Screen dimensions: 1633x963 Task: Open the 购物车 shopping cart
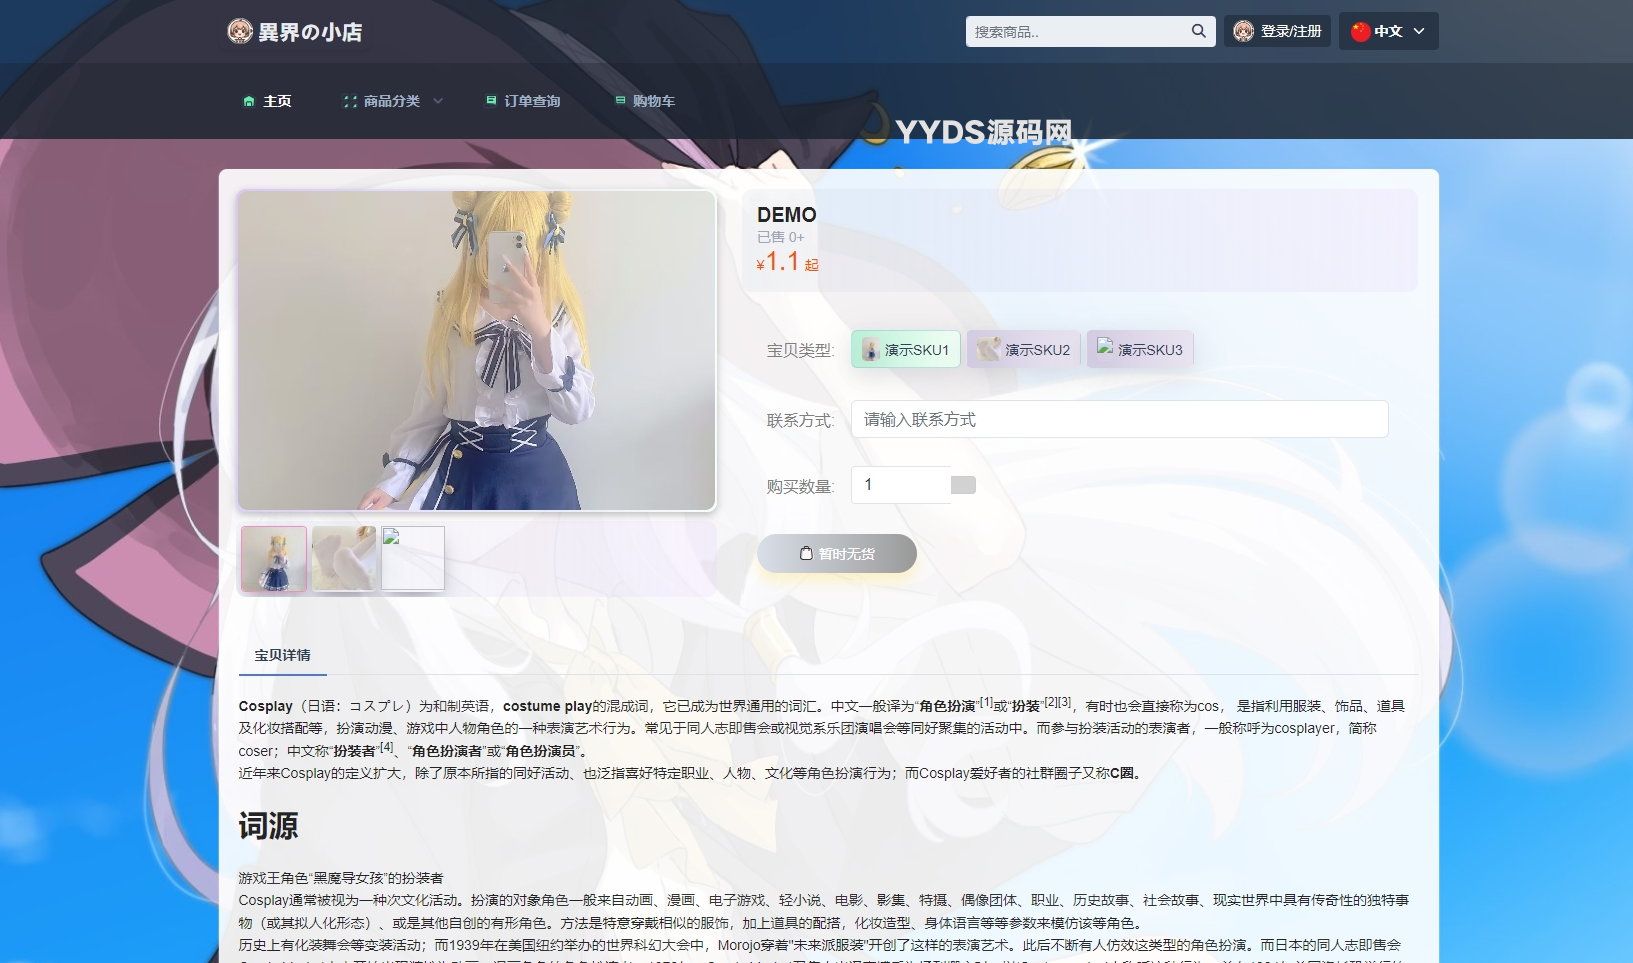pos(645,101)
